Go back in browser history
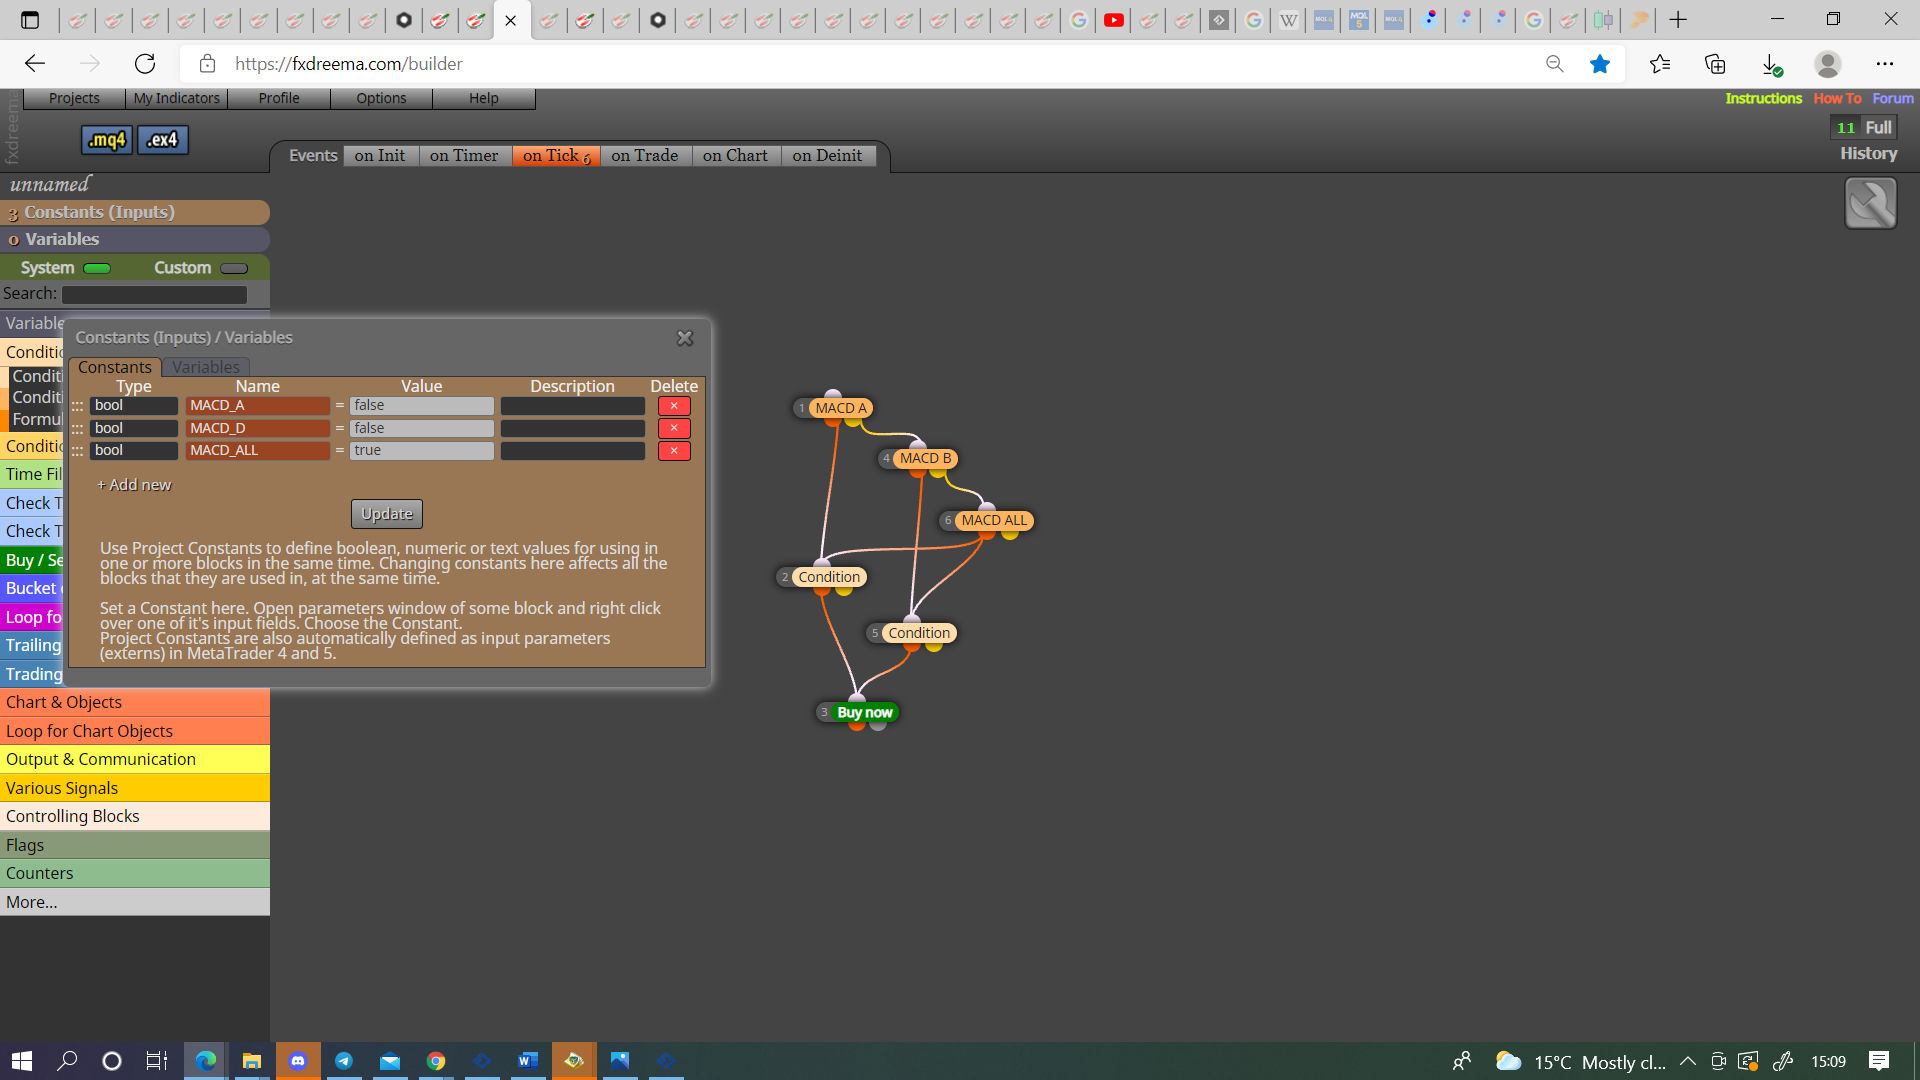The width and height of the screenshot is (1920, 1080). [35, 64]
